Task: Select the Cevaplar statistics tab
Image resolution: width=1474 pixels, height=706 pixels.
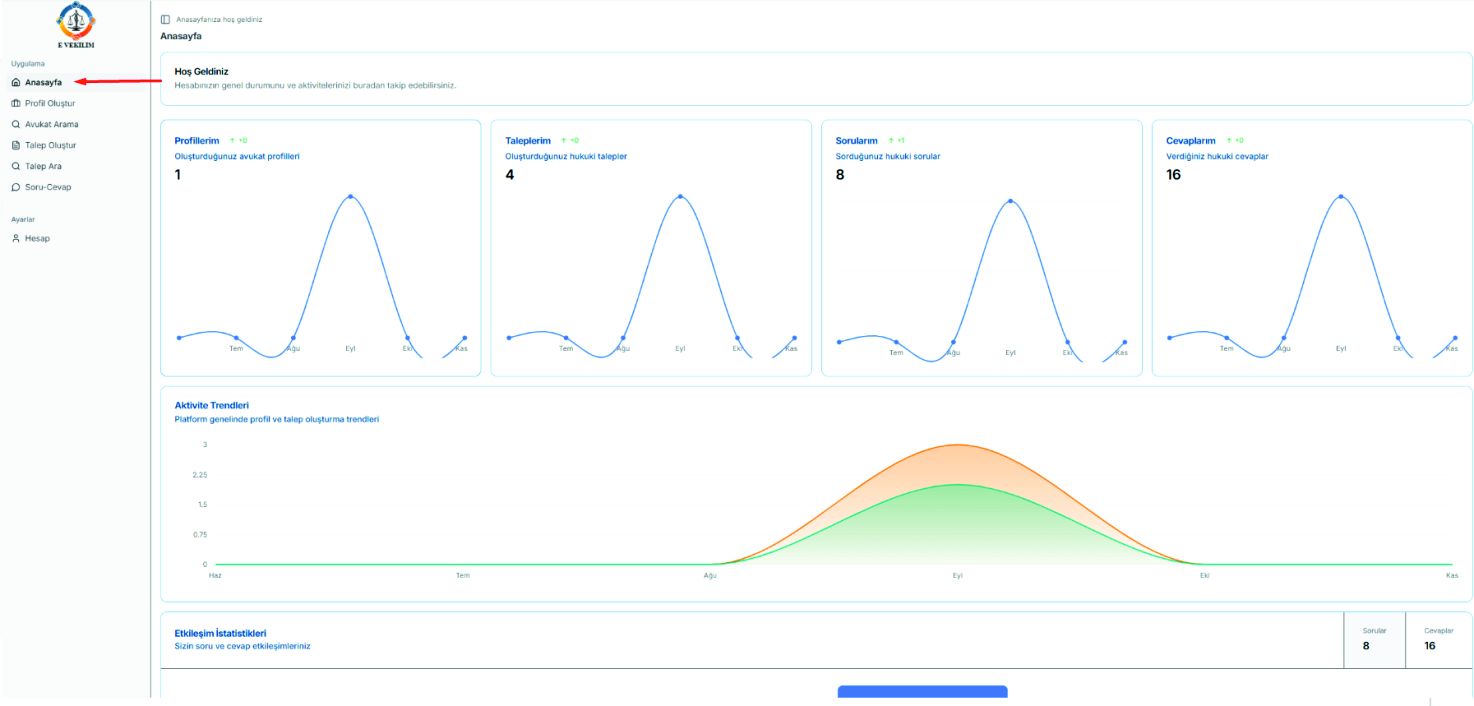Action: click(1438, 639)
